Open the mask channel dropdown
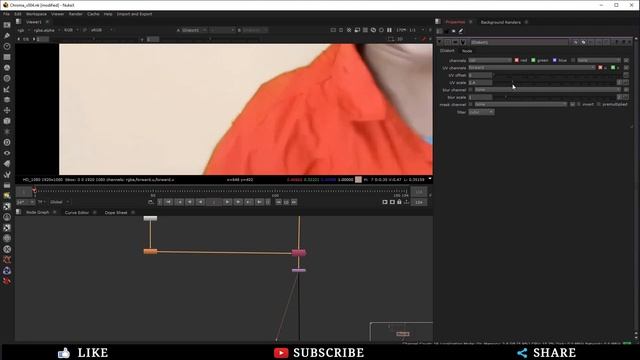The height and width of the screenshot is (360, 640). click(521, 104)
